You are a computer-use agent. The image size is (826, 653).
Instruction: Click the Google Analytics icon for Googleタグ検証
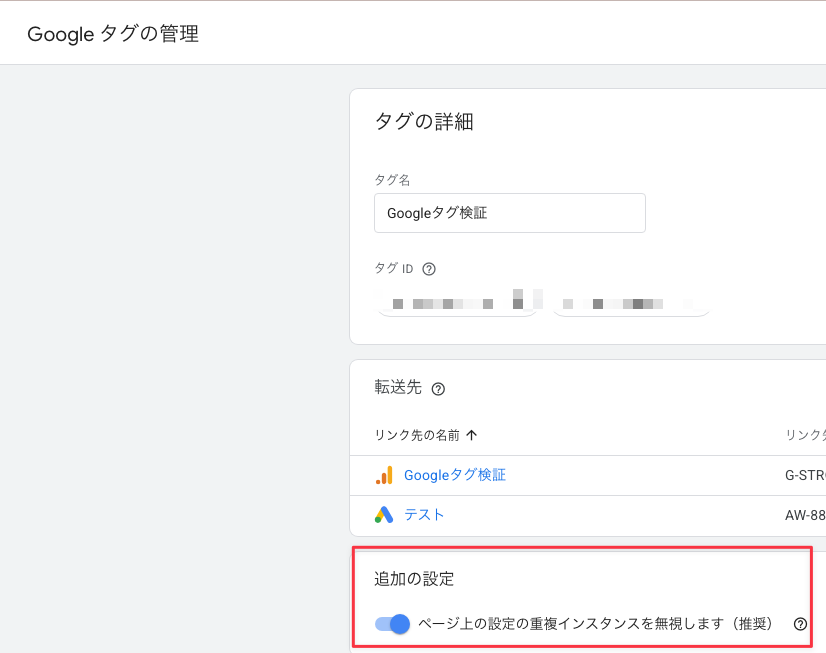384,475
